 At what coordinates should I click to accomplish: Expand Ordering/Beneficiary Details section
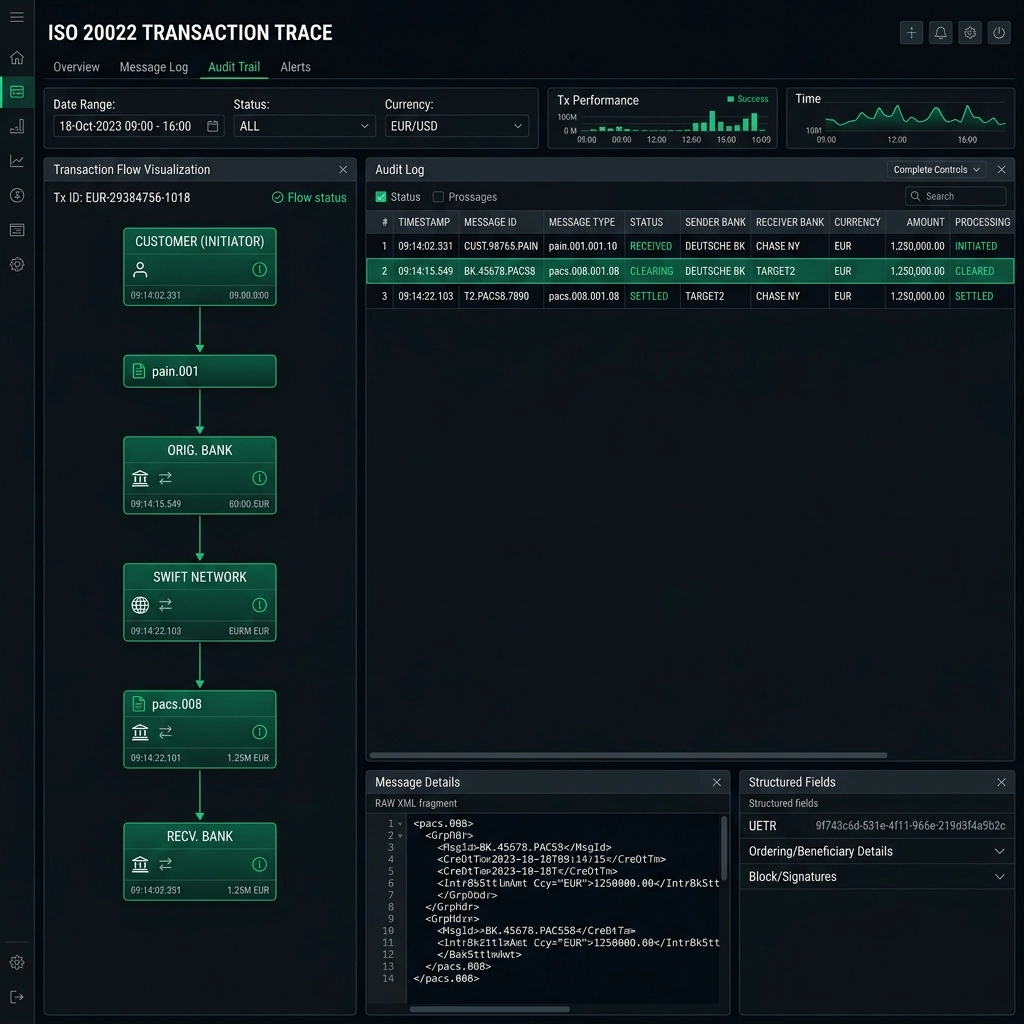[876, 851]
